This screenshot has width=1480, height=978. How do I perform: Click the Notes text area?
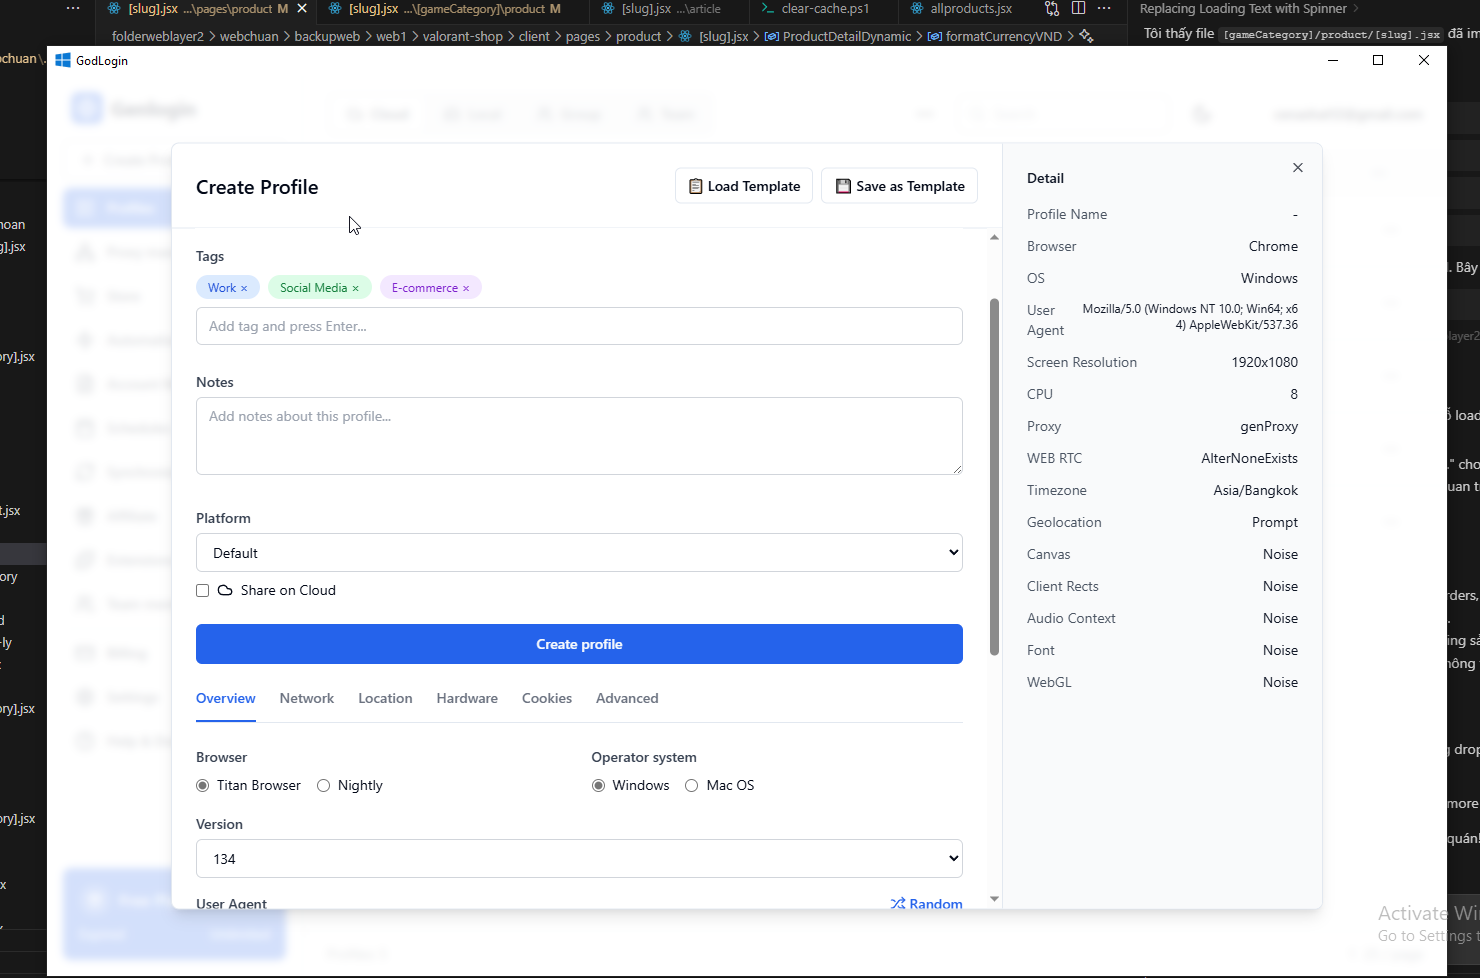tap(579, 436)
